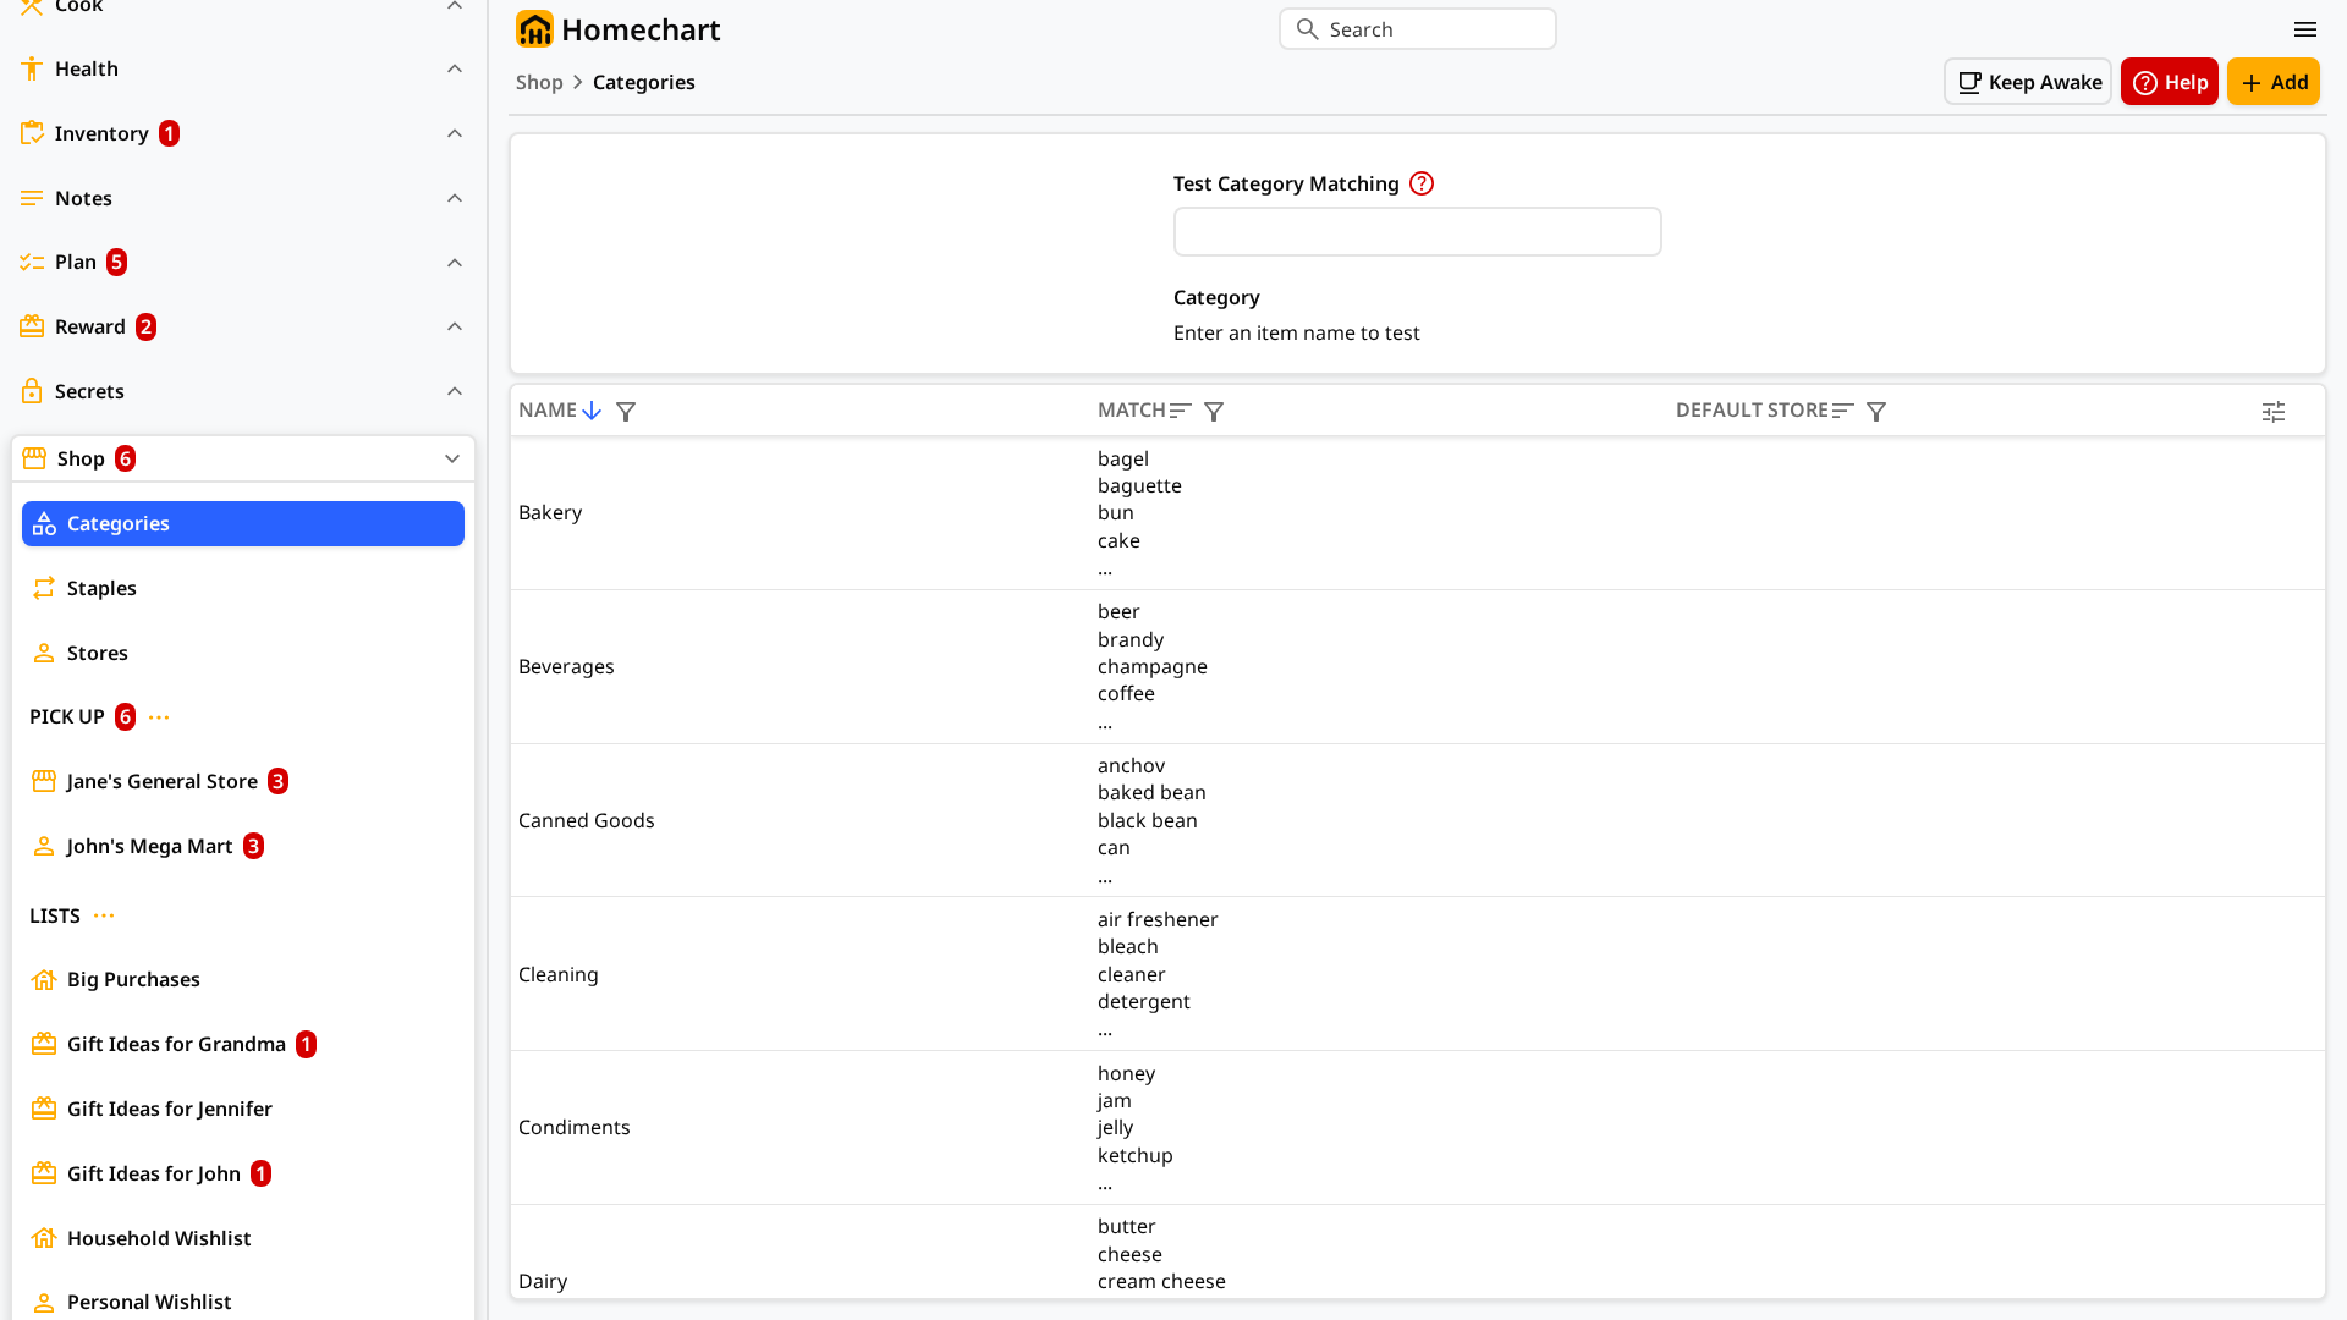The width and height of the screenshot is (2347, 1320).
Task: Click the red Help button
Action: [2169, 82]
